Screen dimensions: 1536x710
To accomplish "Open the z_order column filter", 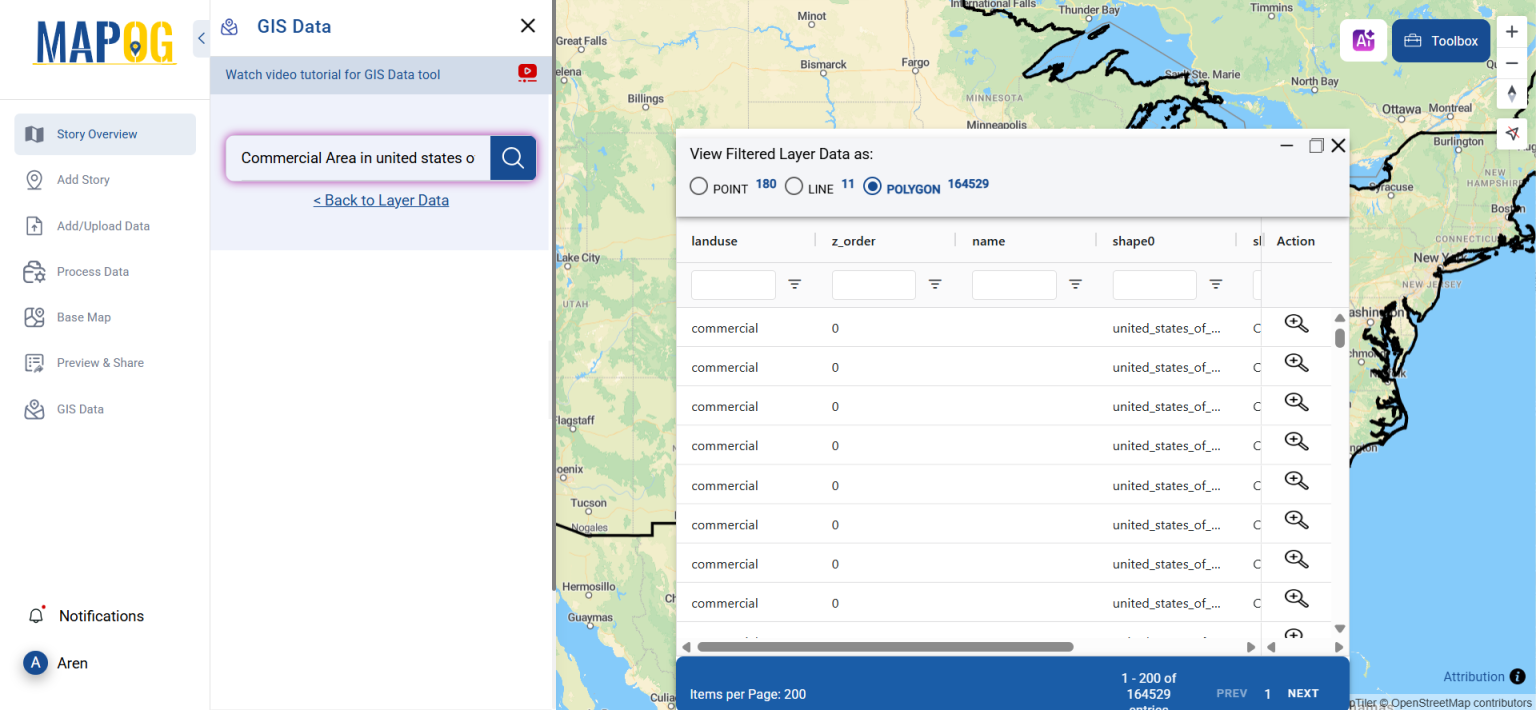I will [x=935, y=285].
